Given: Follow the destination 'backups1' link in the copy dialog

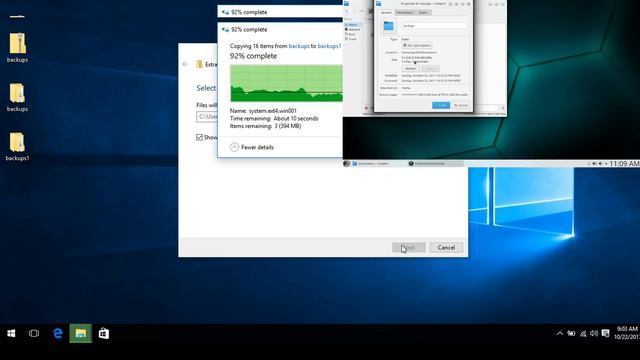Looking at the screenshot, I should coord(329,46).
